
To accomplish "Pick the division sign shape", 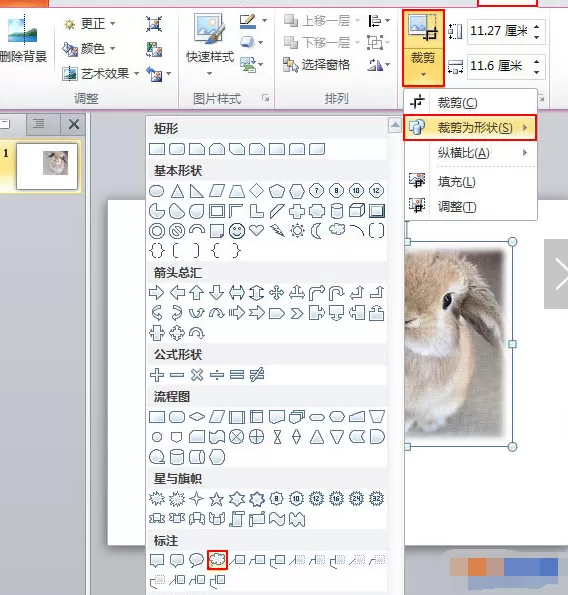I will tap(217, 375).
